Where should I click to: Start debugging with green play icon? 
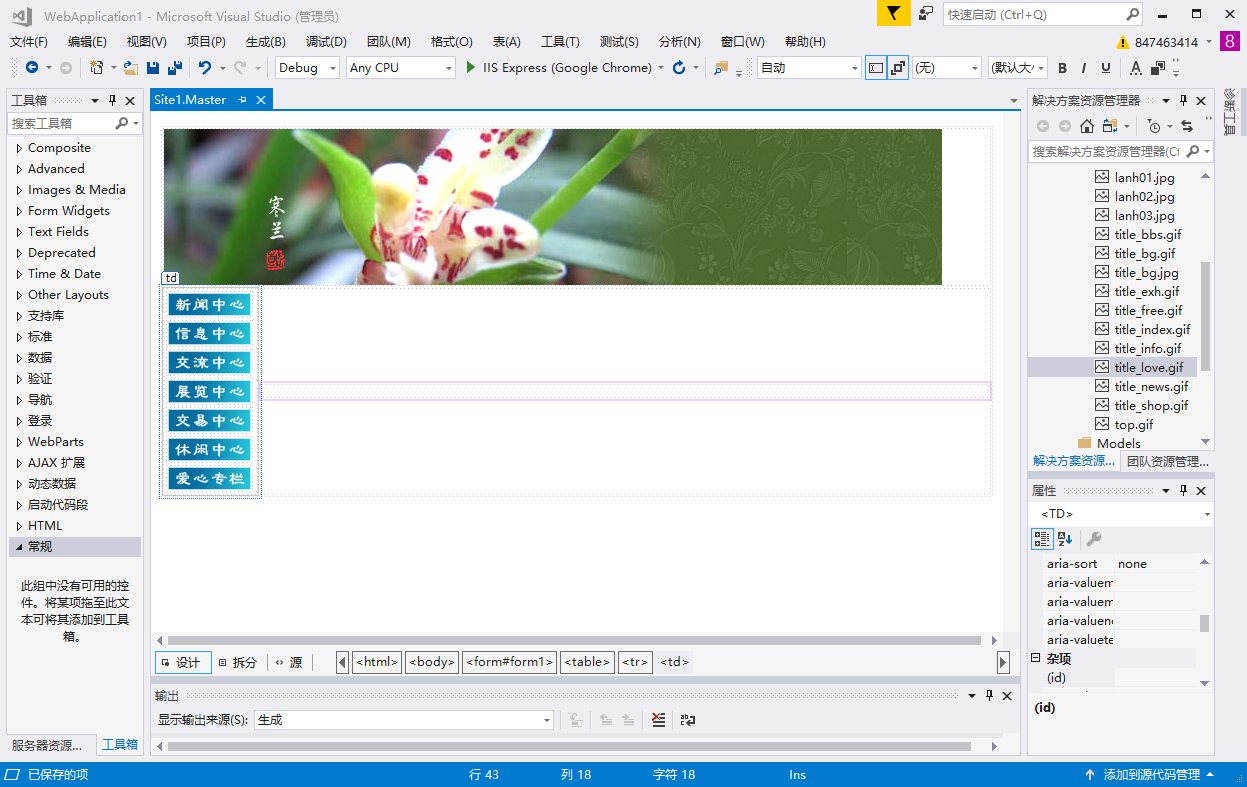click(471, 68)
